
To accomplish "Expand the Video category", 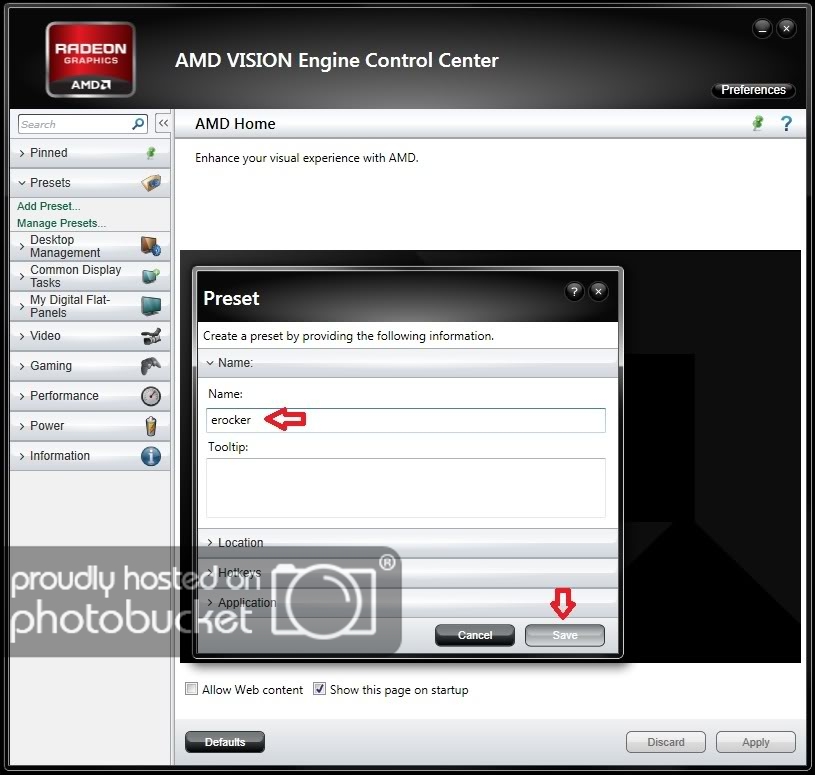I will click(x=90, y=336).
